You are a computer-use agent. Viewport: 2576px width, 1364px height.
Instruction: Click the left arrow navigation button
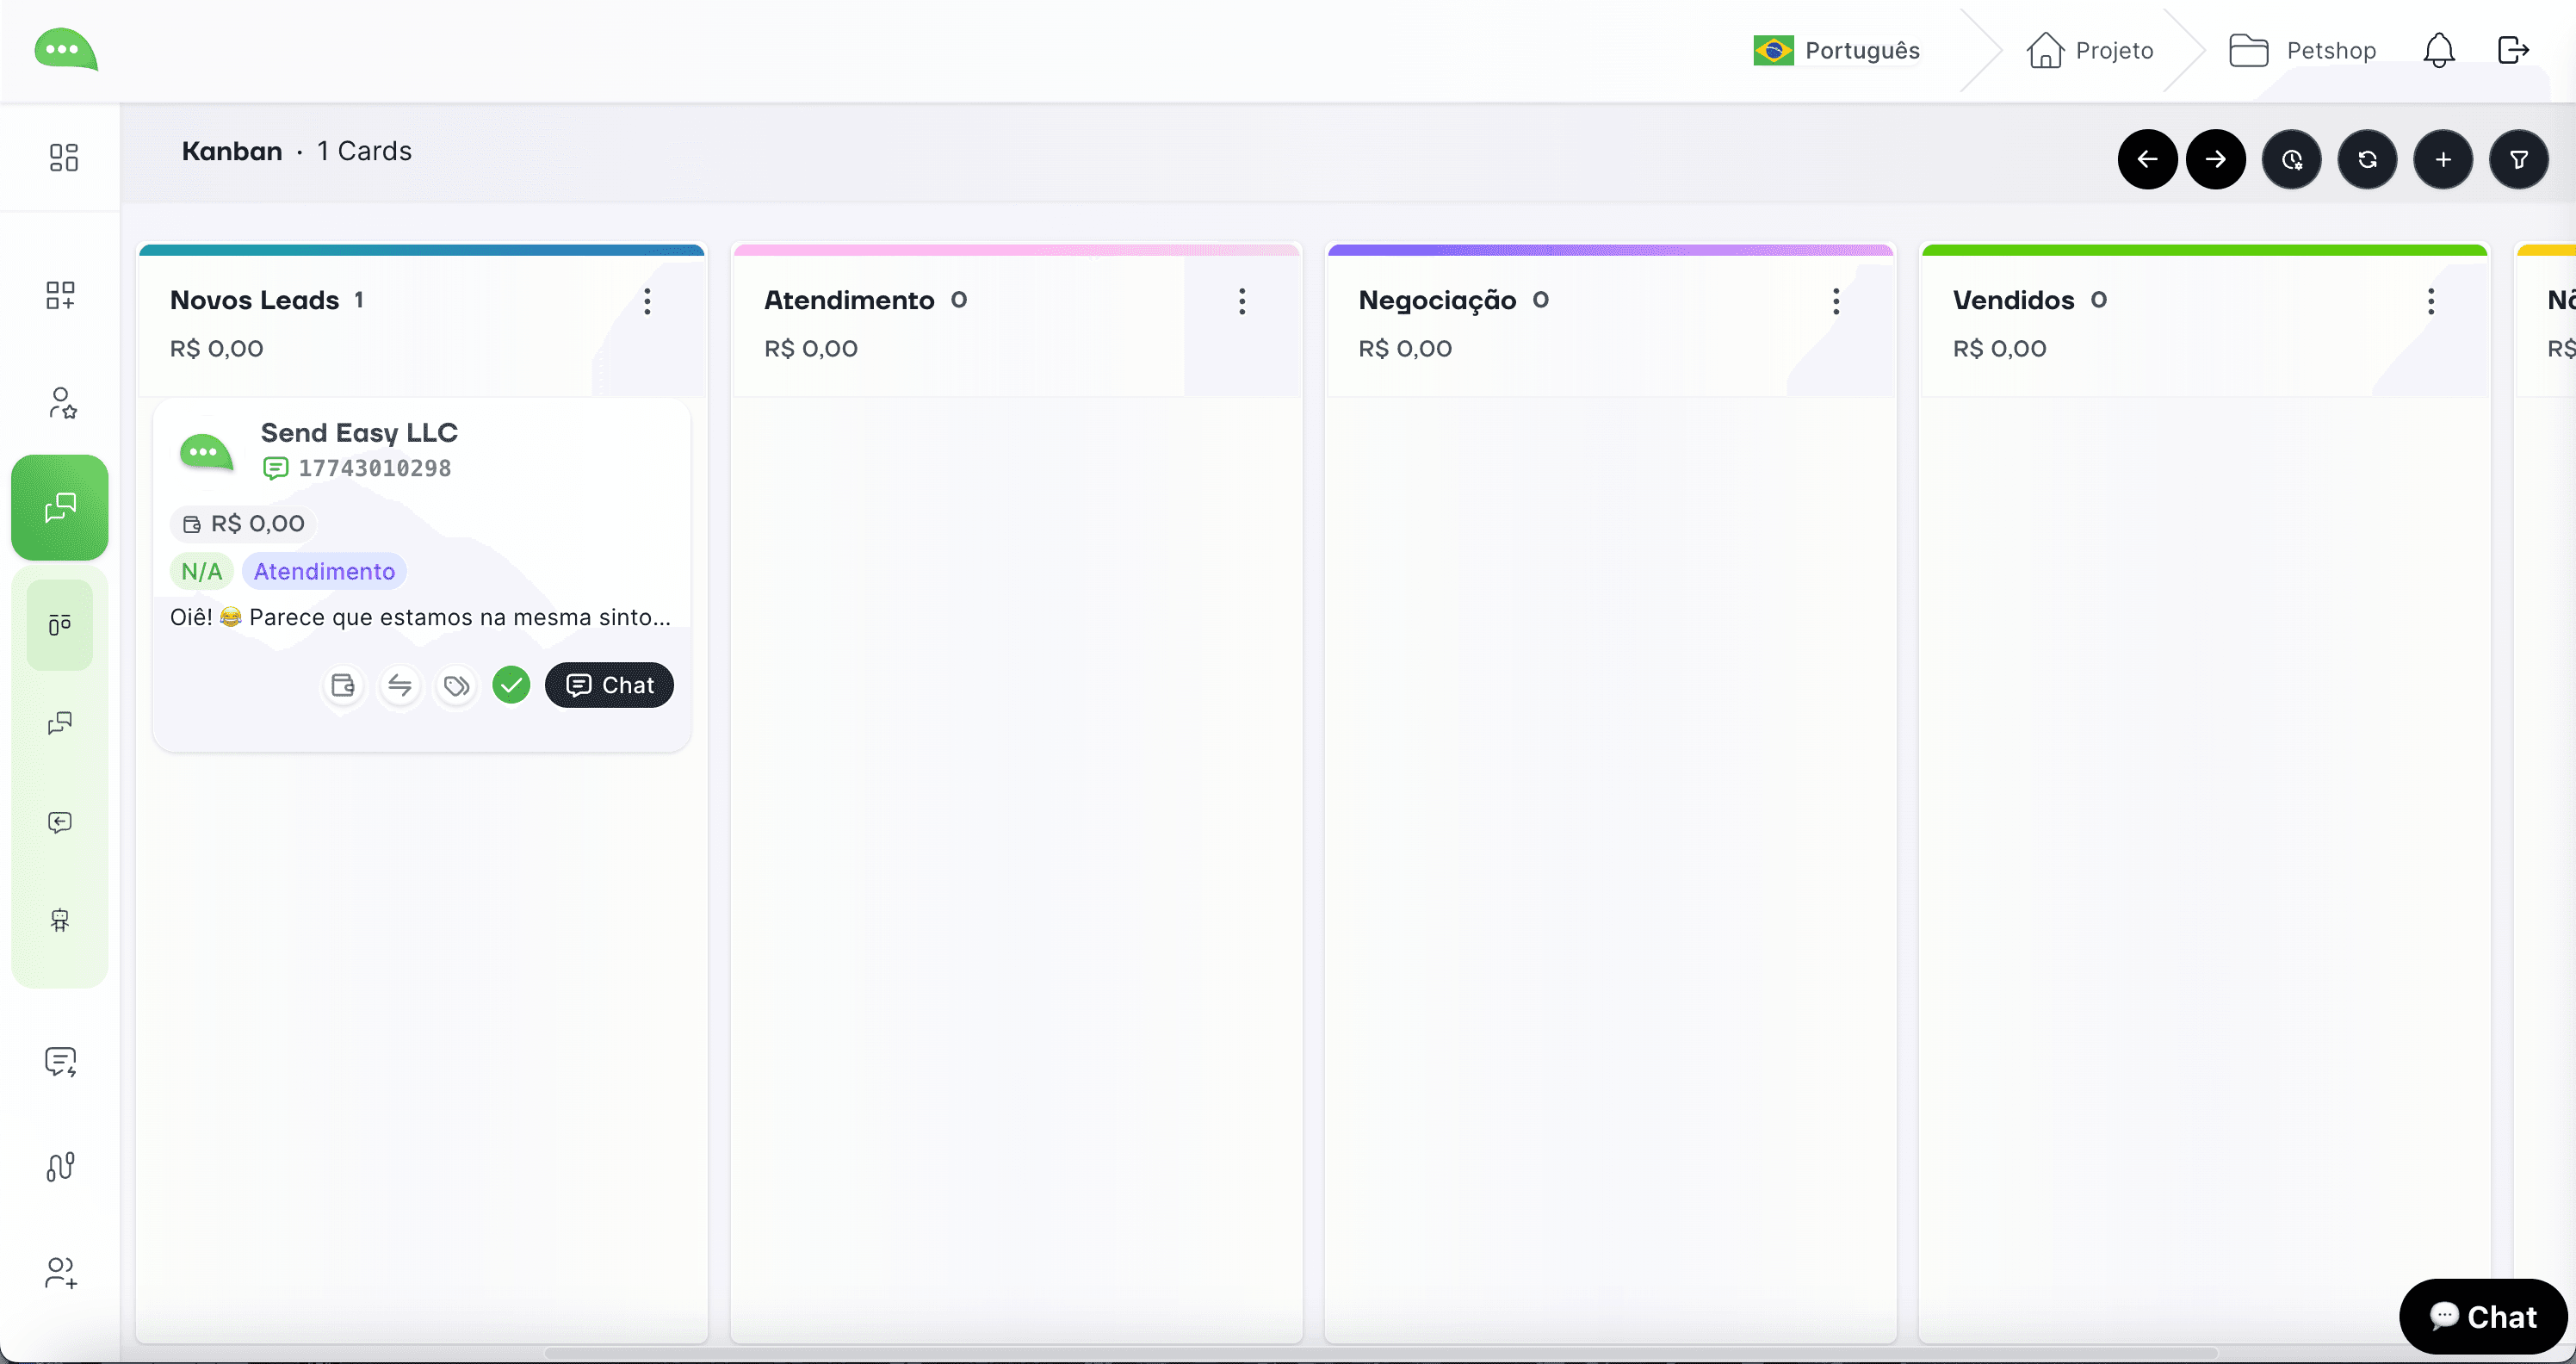coord(2147,159)
